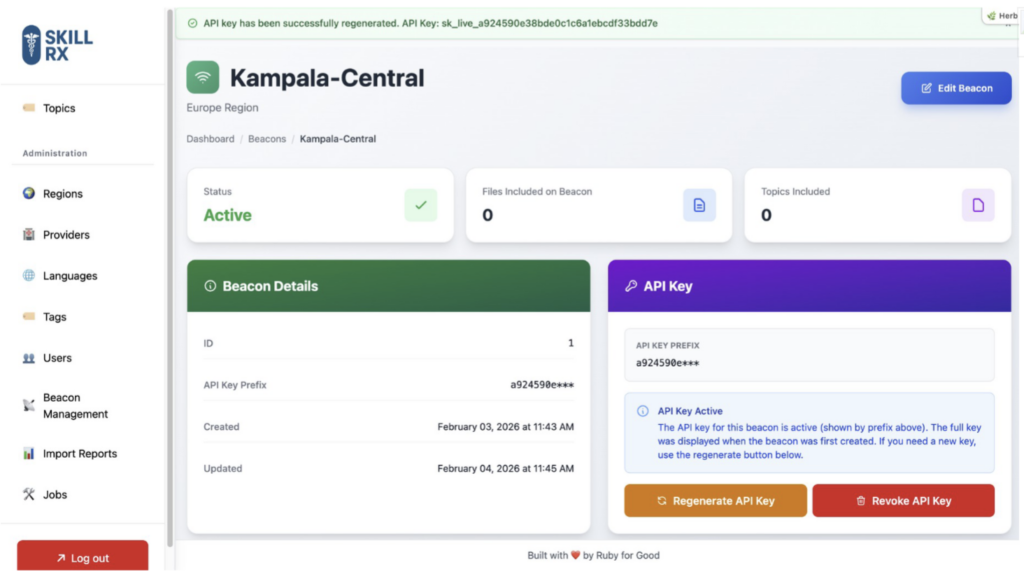Screen dimensions: 1024x581
Task: Click the SkillRX logo
Action: tap(57, 45)
